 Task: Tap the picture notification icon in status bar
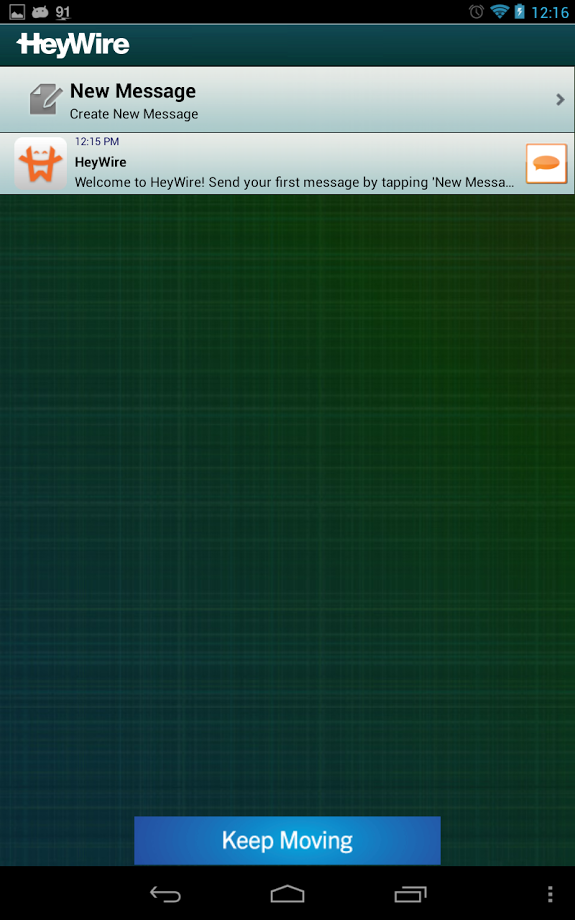click(17, 12)
